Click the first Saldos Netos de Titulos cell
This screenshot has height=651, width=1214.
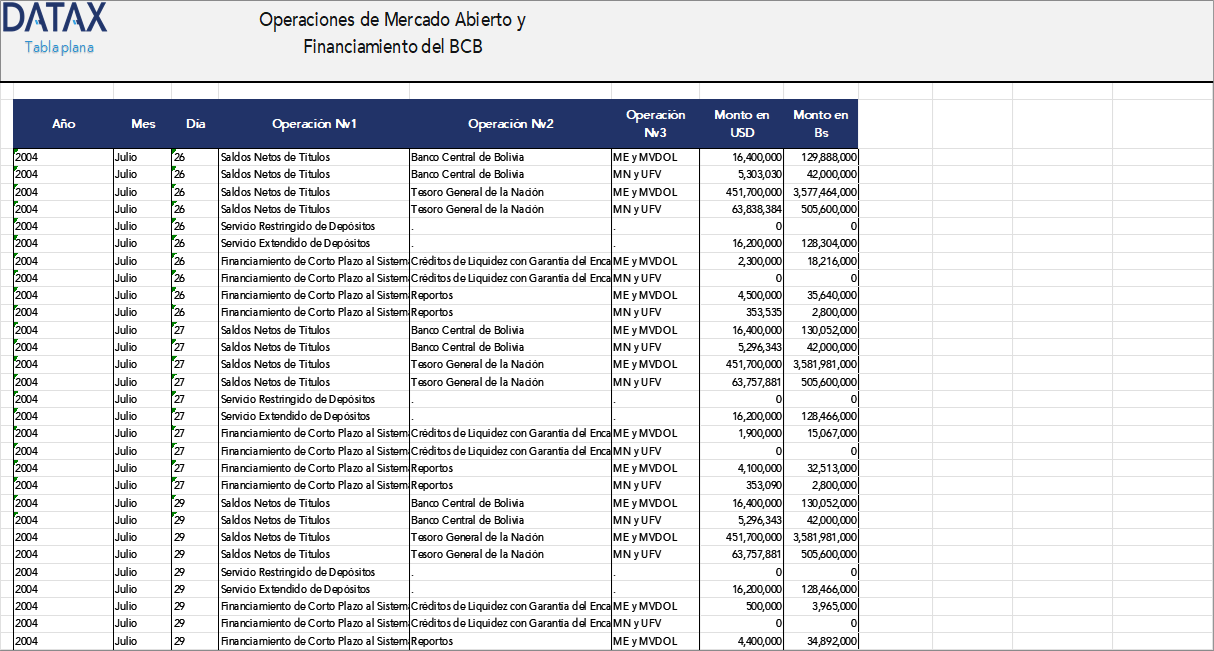click(x=277, y=157)
